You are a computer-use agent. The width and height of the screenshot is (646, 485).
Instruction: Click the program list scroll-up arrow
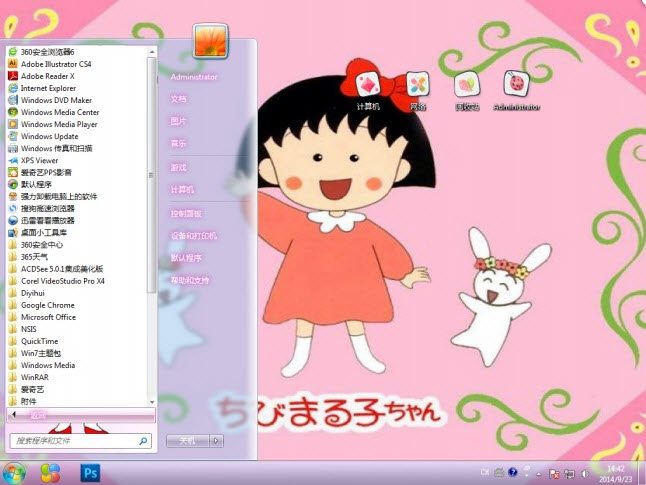click(152, 52)
